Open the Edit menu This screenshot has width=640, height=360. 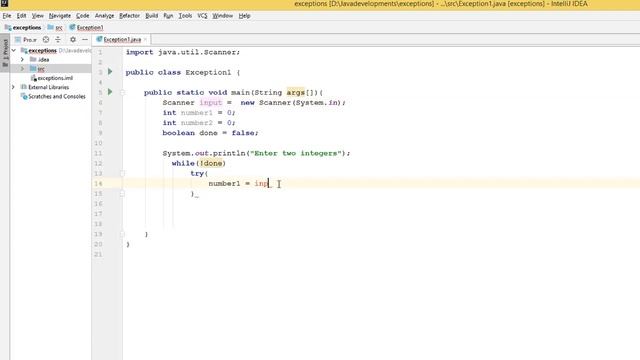tap(21, 16)
